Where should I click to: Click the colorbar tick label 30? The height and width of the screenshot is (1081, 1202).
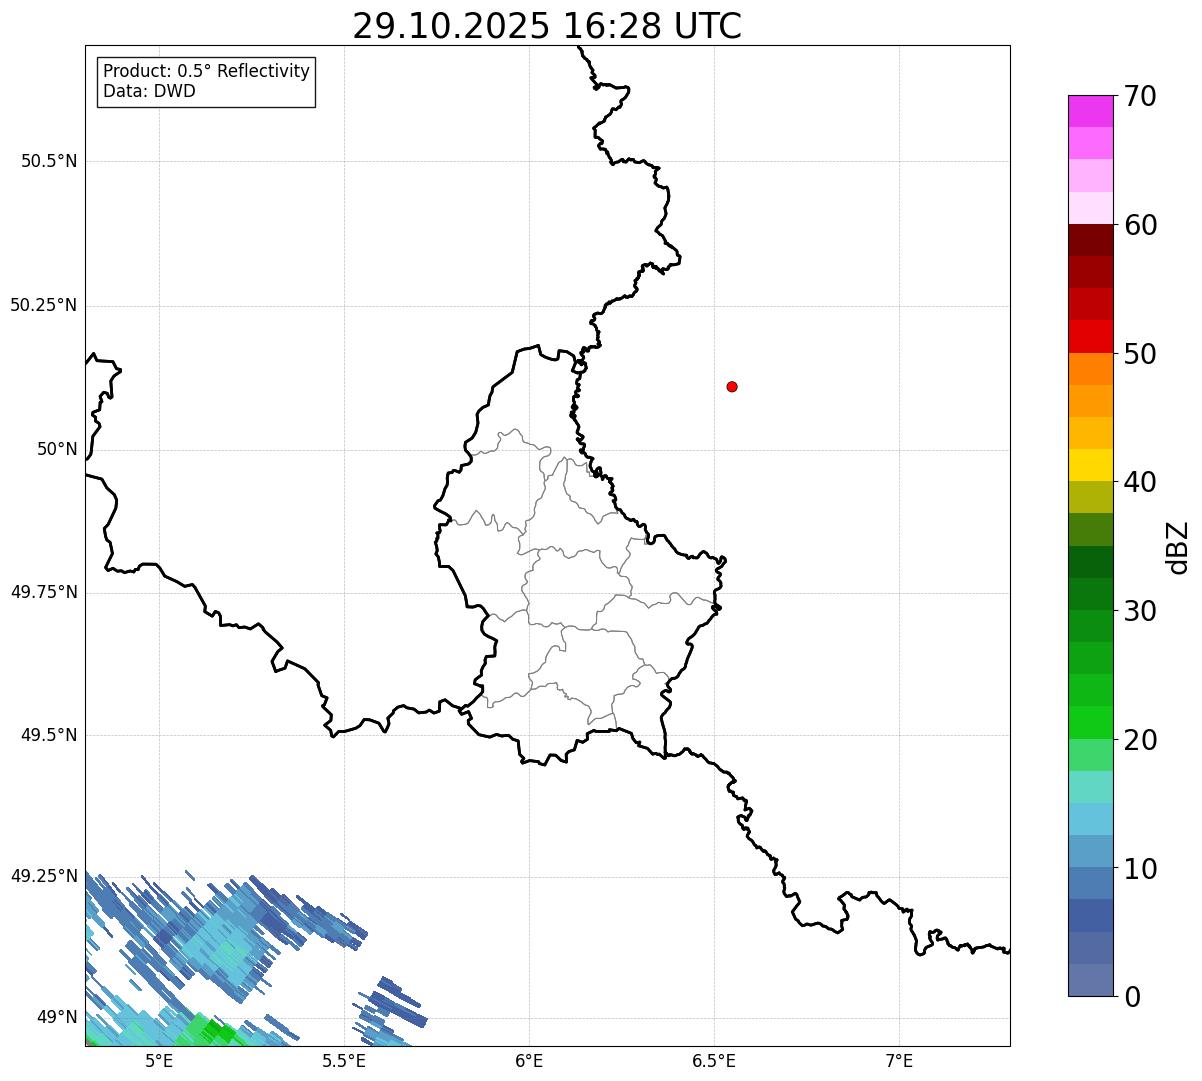(x=1140, y=611)
